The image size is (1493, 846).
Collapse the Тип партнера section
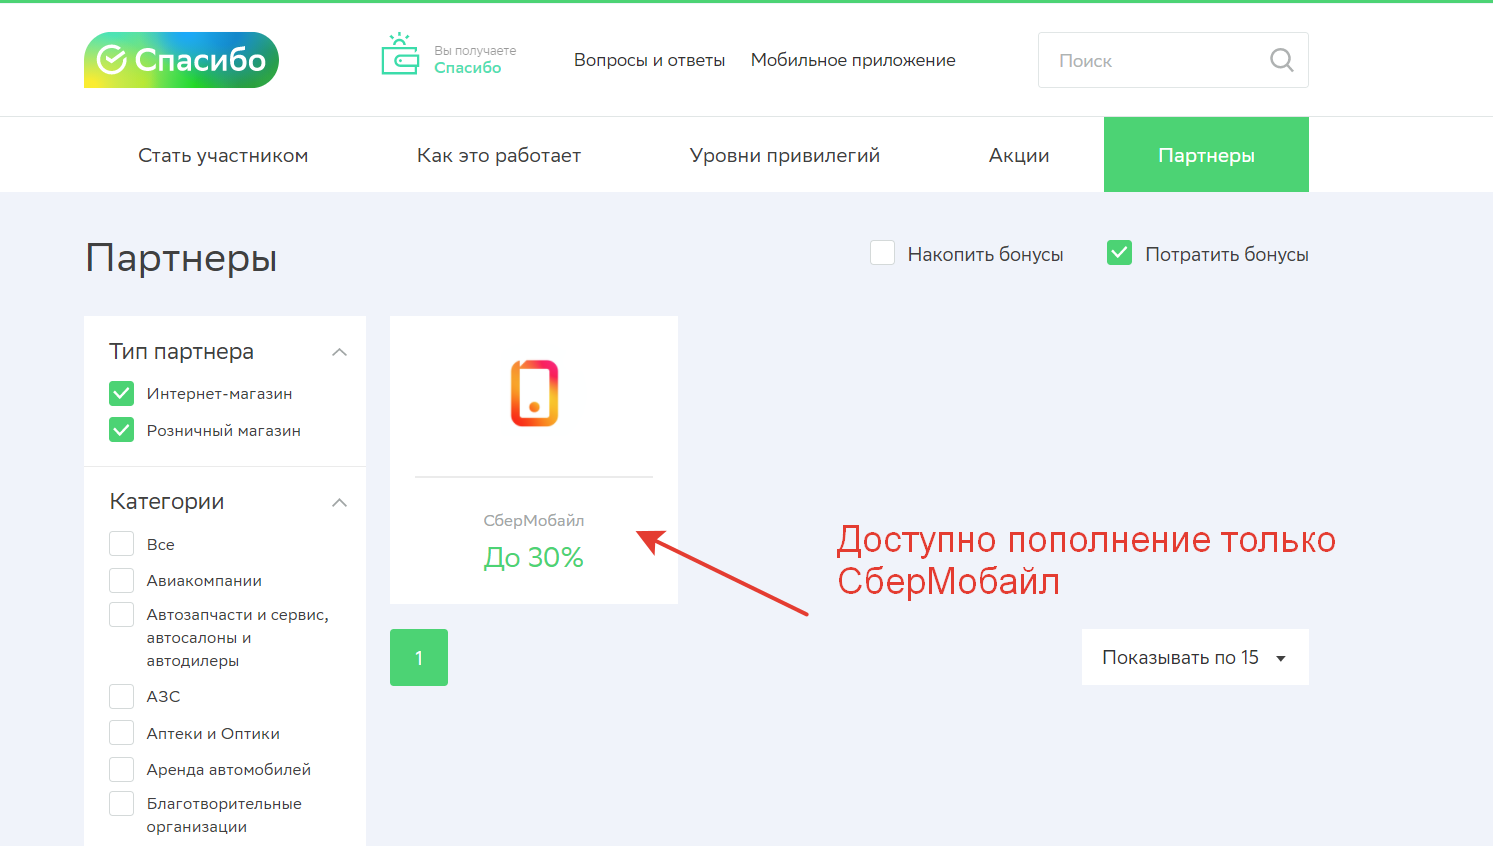pos(339,352)
